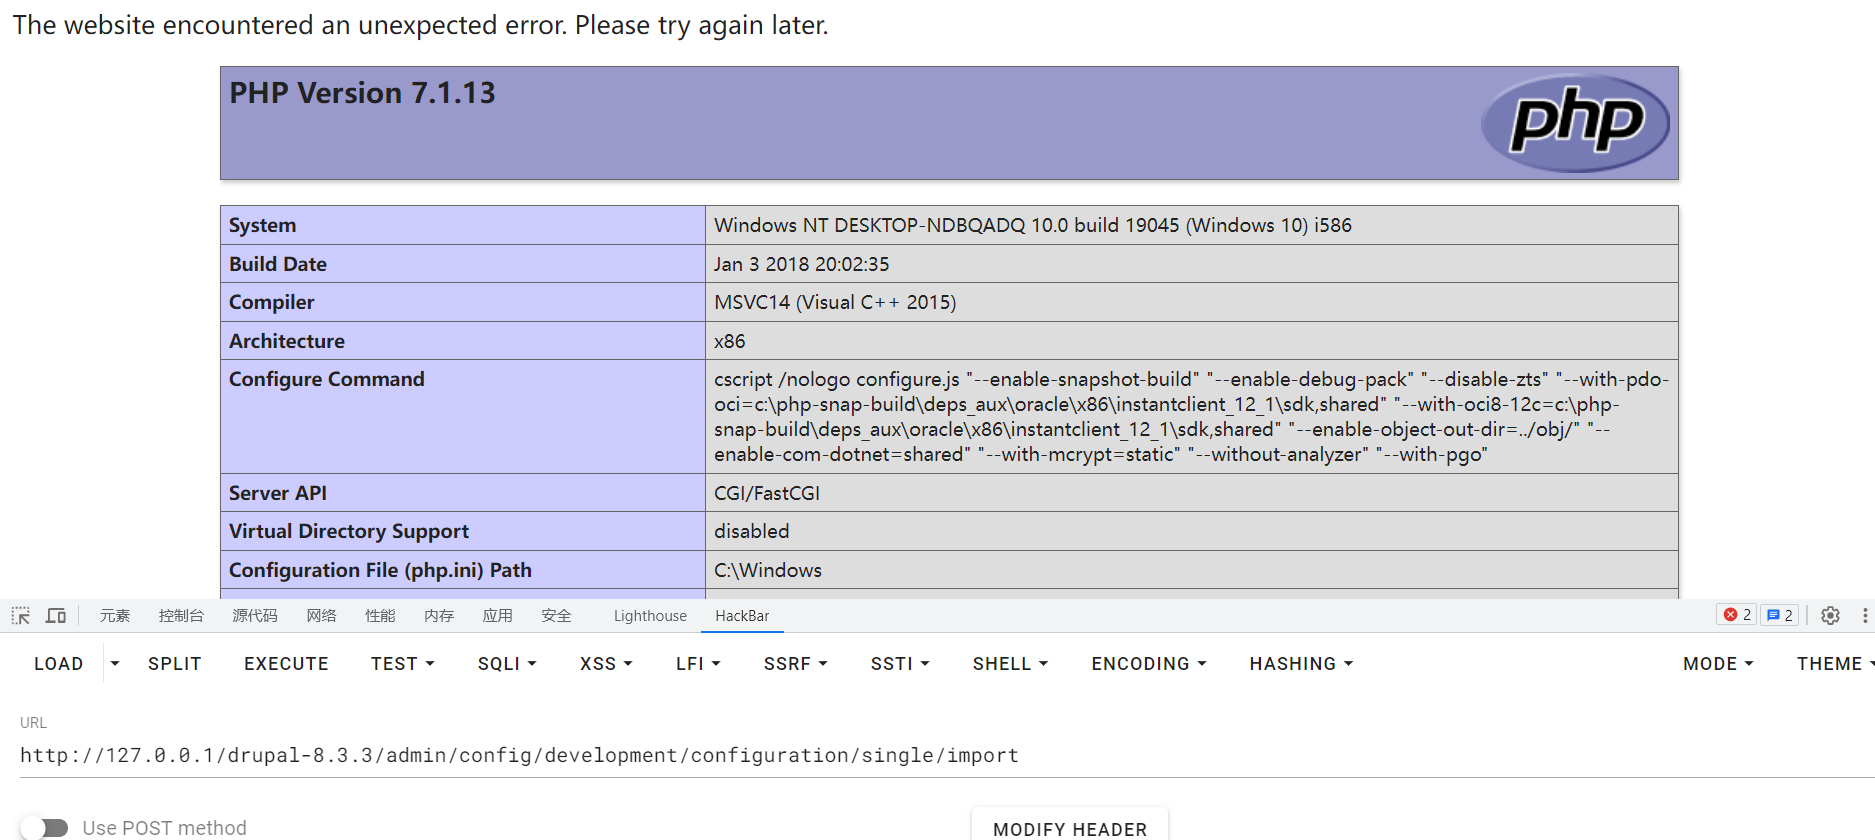The width and height of the screenshot is (1875, 840).
Task: Open the HASHING dropdown menu
Action: point(1301,664)
